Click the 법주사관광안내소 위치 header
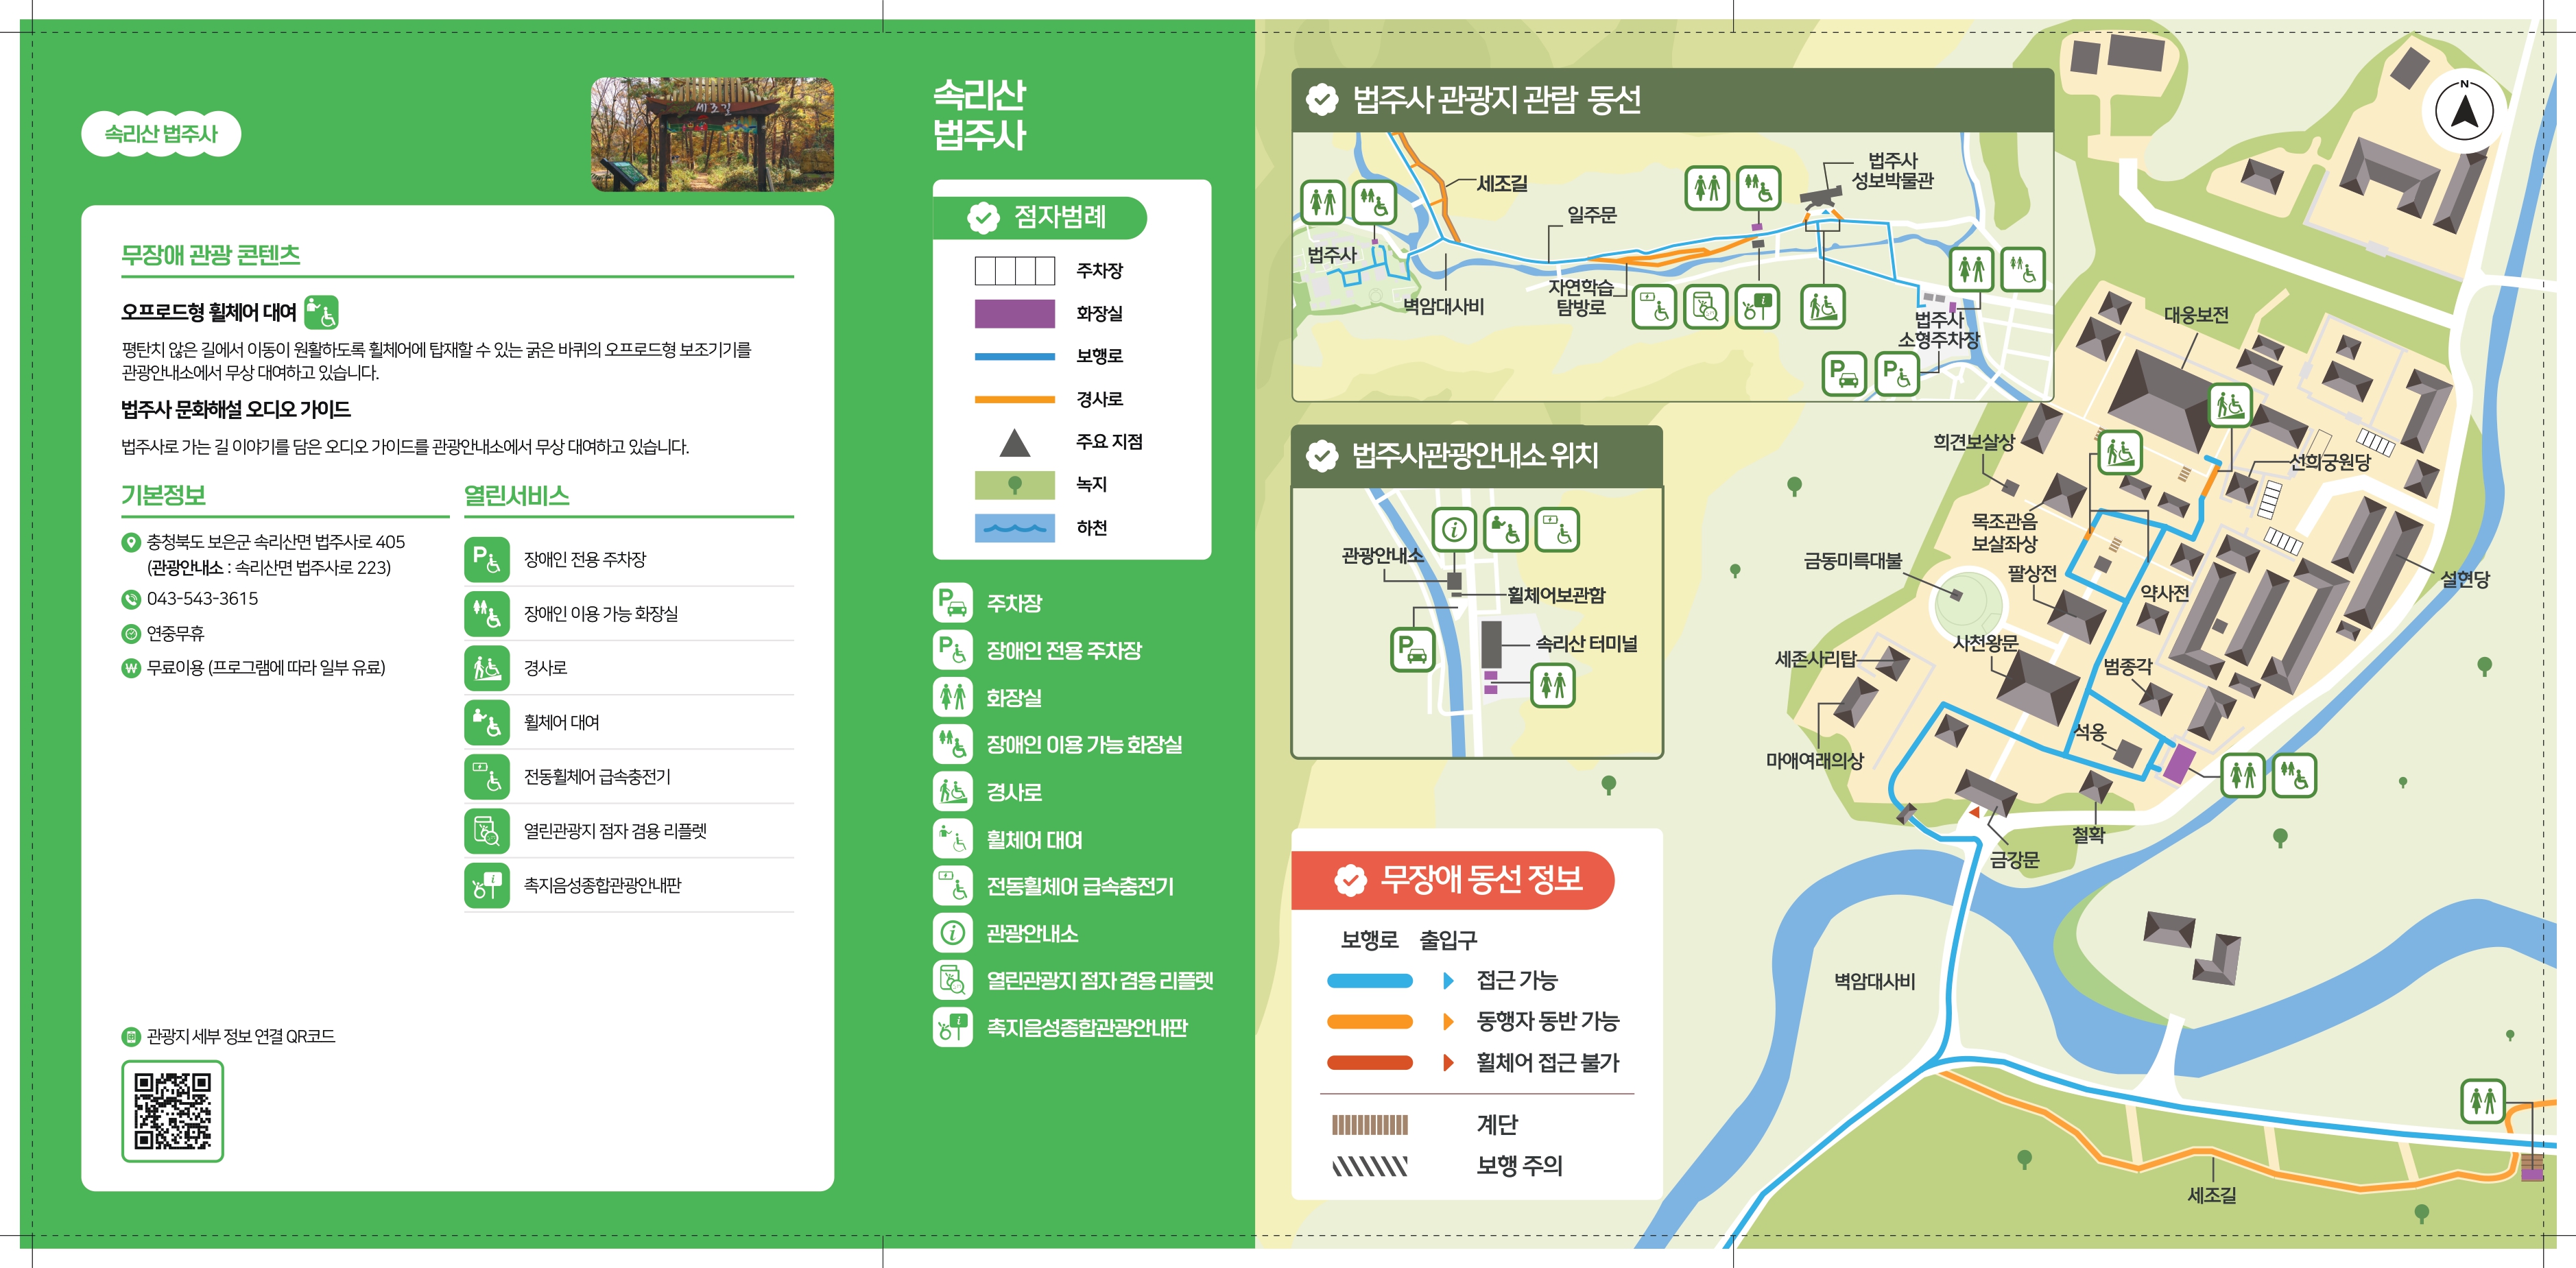 [x=1476, y=456]
